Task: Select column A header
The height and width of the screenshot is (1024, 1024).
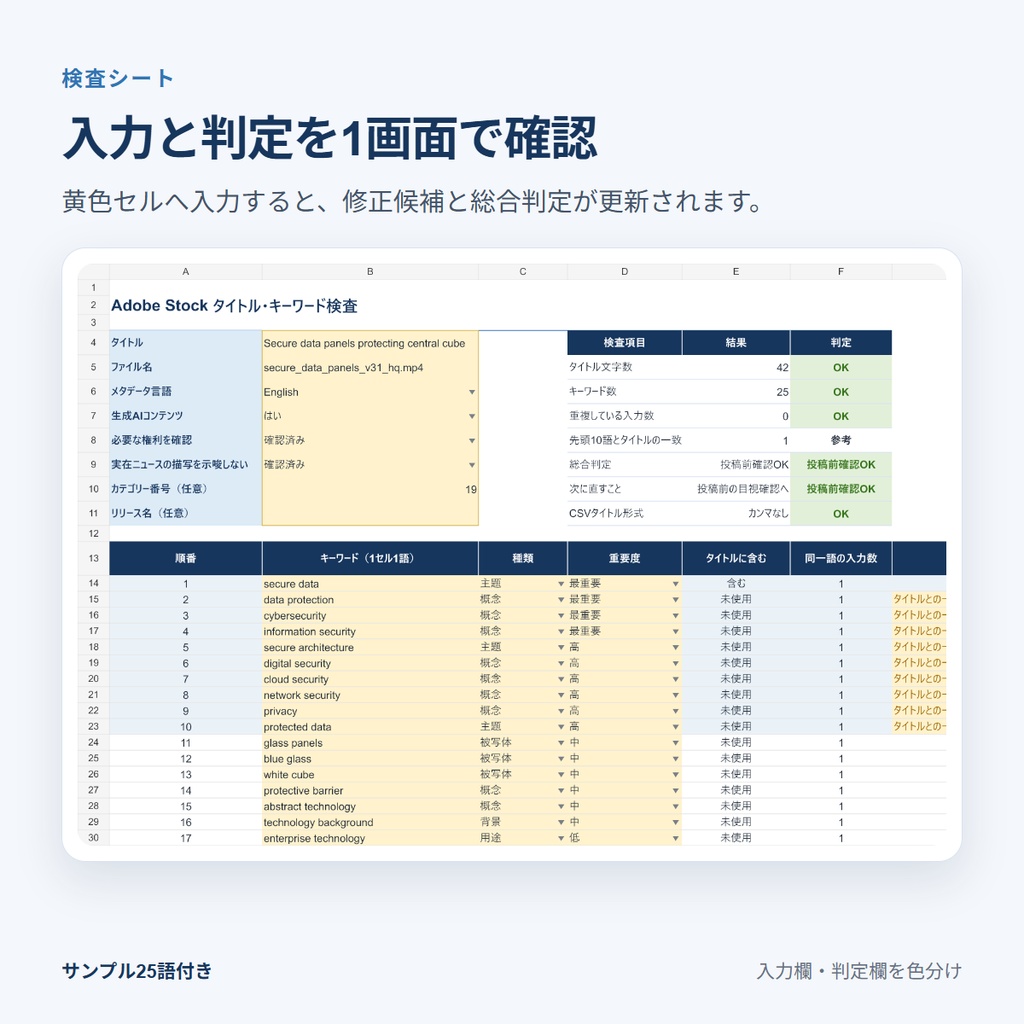Action: click(185, 272)
